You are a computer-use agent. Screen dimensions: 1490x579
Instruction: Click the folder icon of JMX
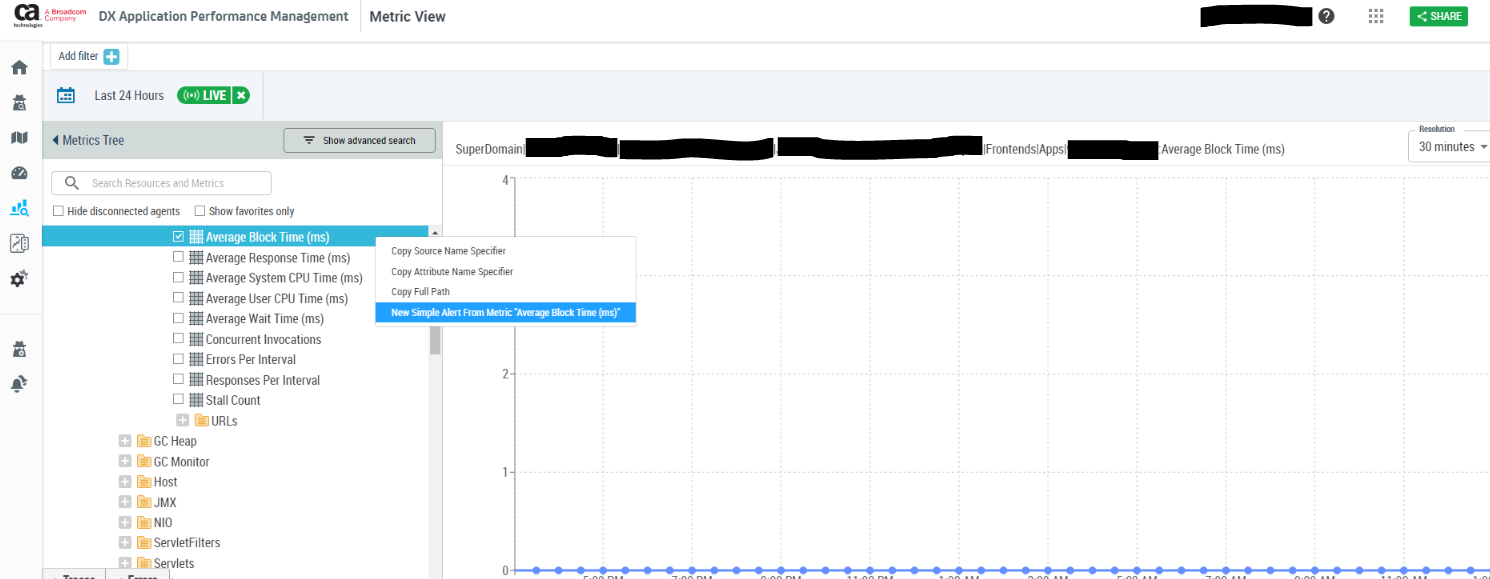(x=144, y=502)
